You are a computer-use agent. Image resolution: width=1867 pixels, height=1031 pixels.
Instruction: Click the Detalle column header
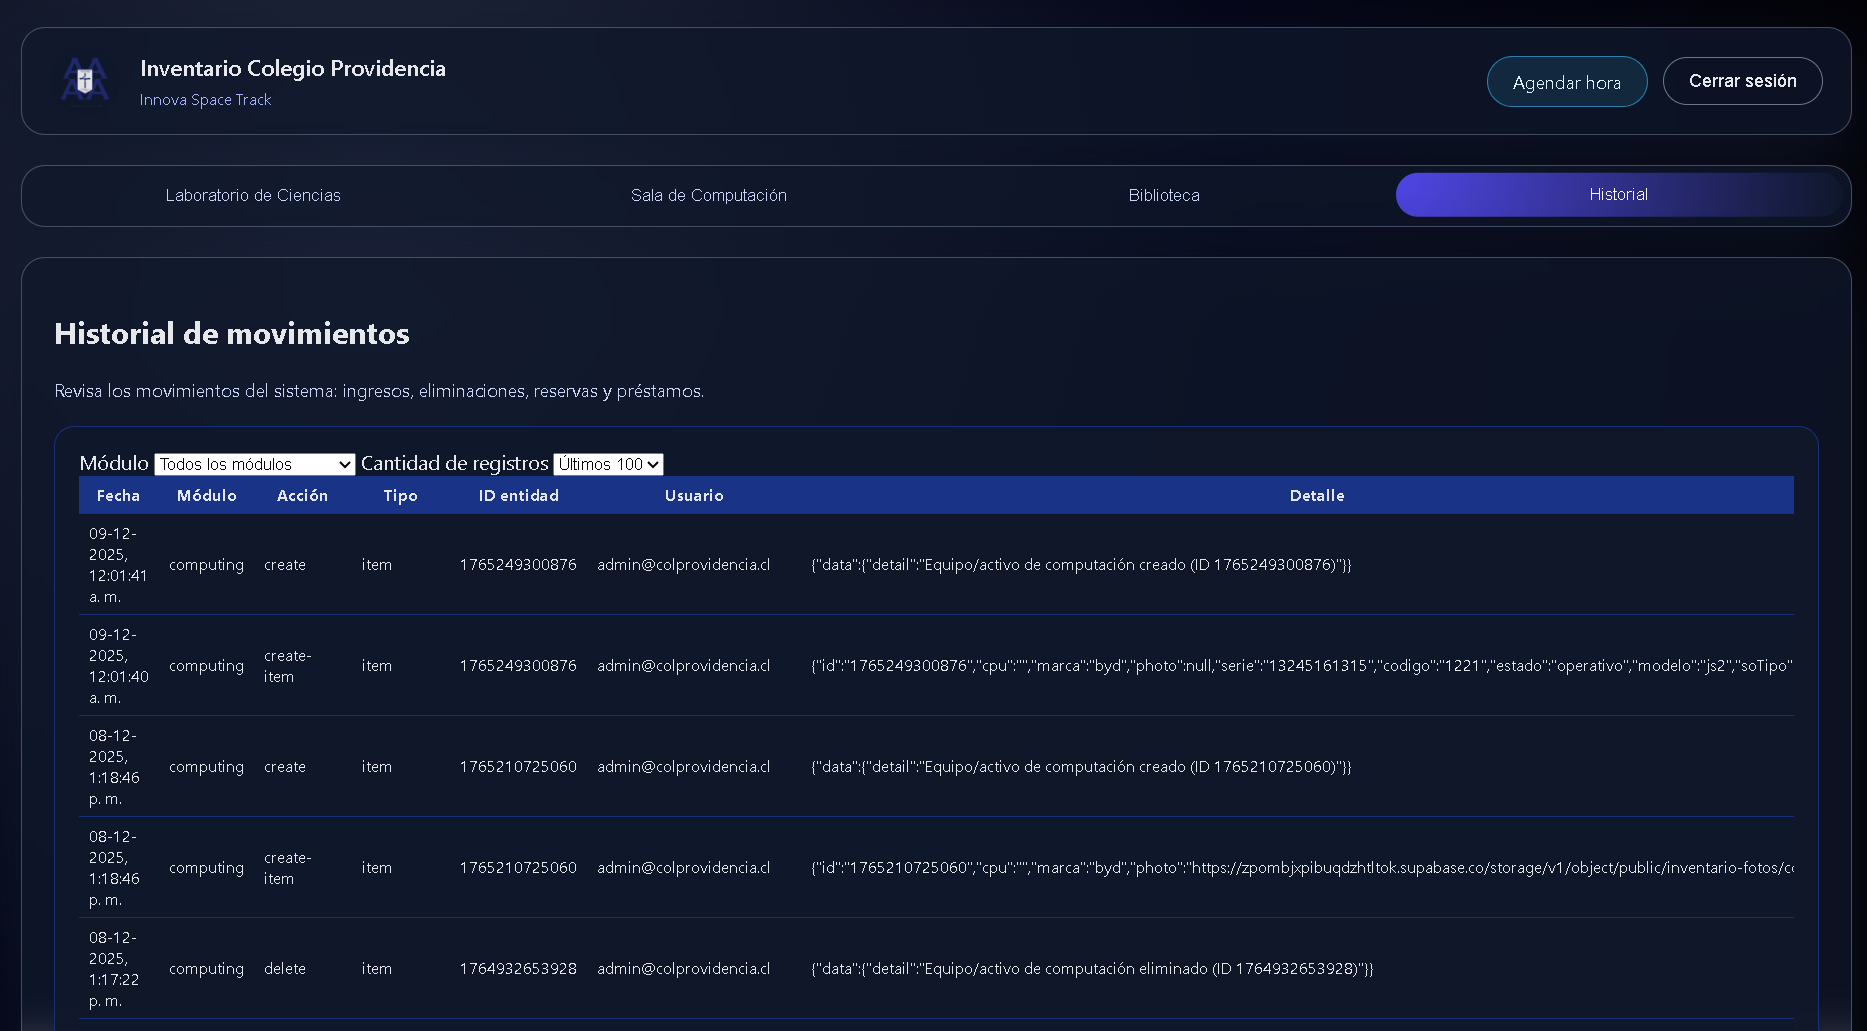[x=1316, y=496]
